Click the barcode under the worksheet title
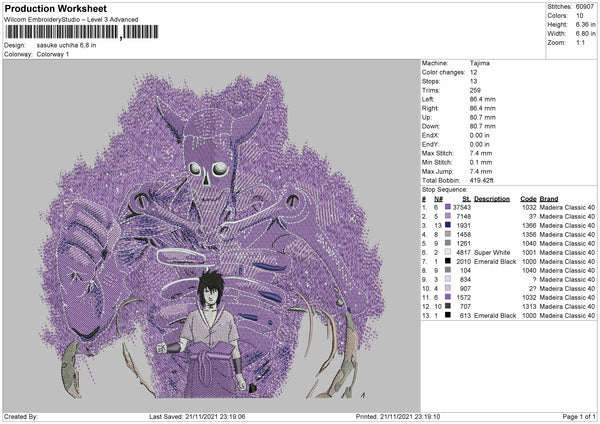Viewport: 600px width, 424px height. pos(82,32)
